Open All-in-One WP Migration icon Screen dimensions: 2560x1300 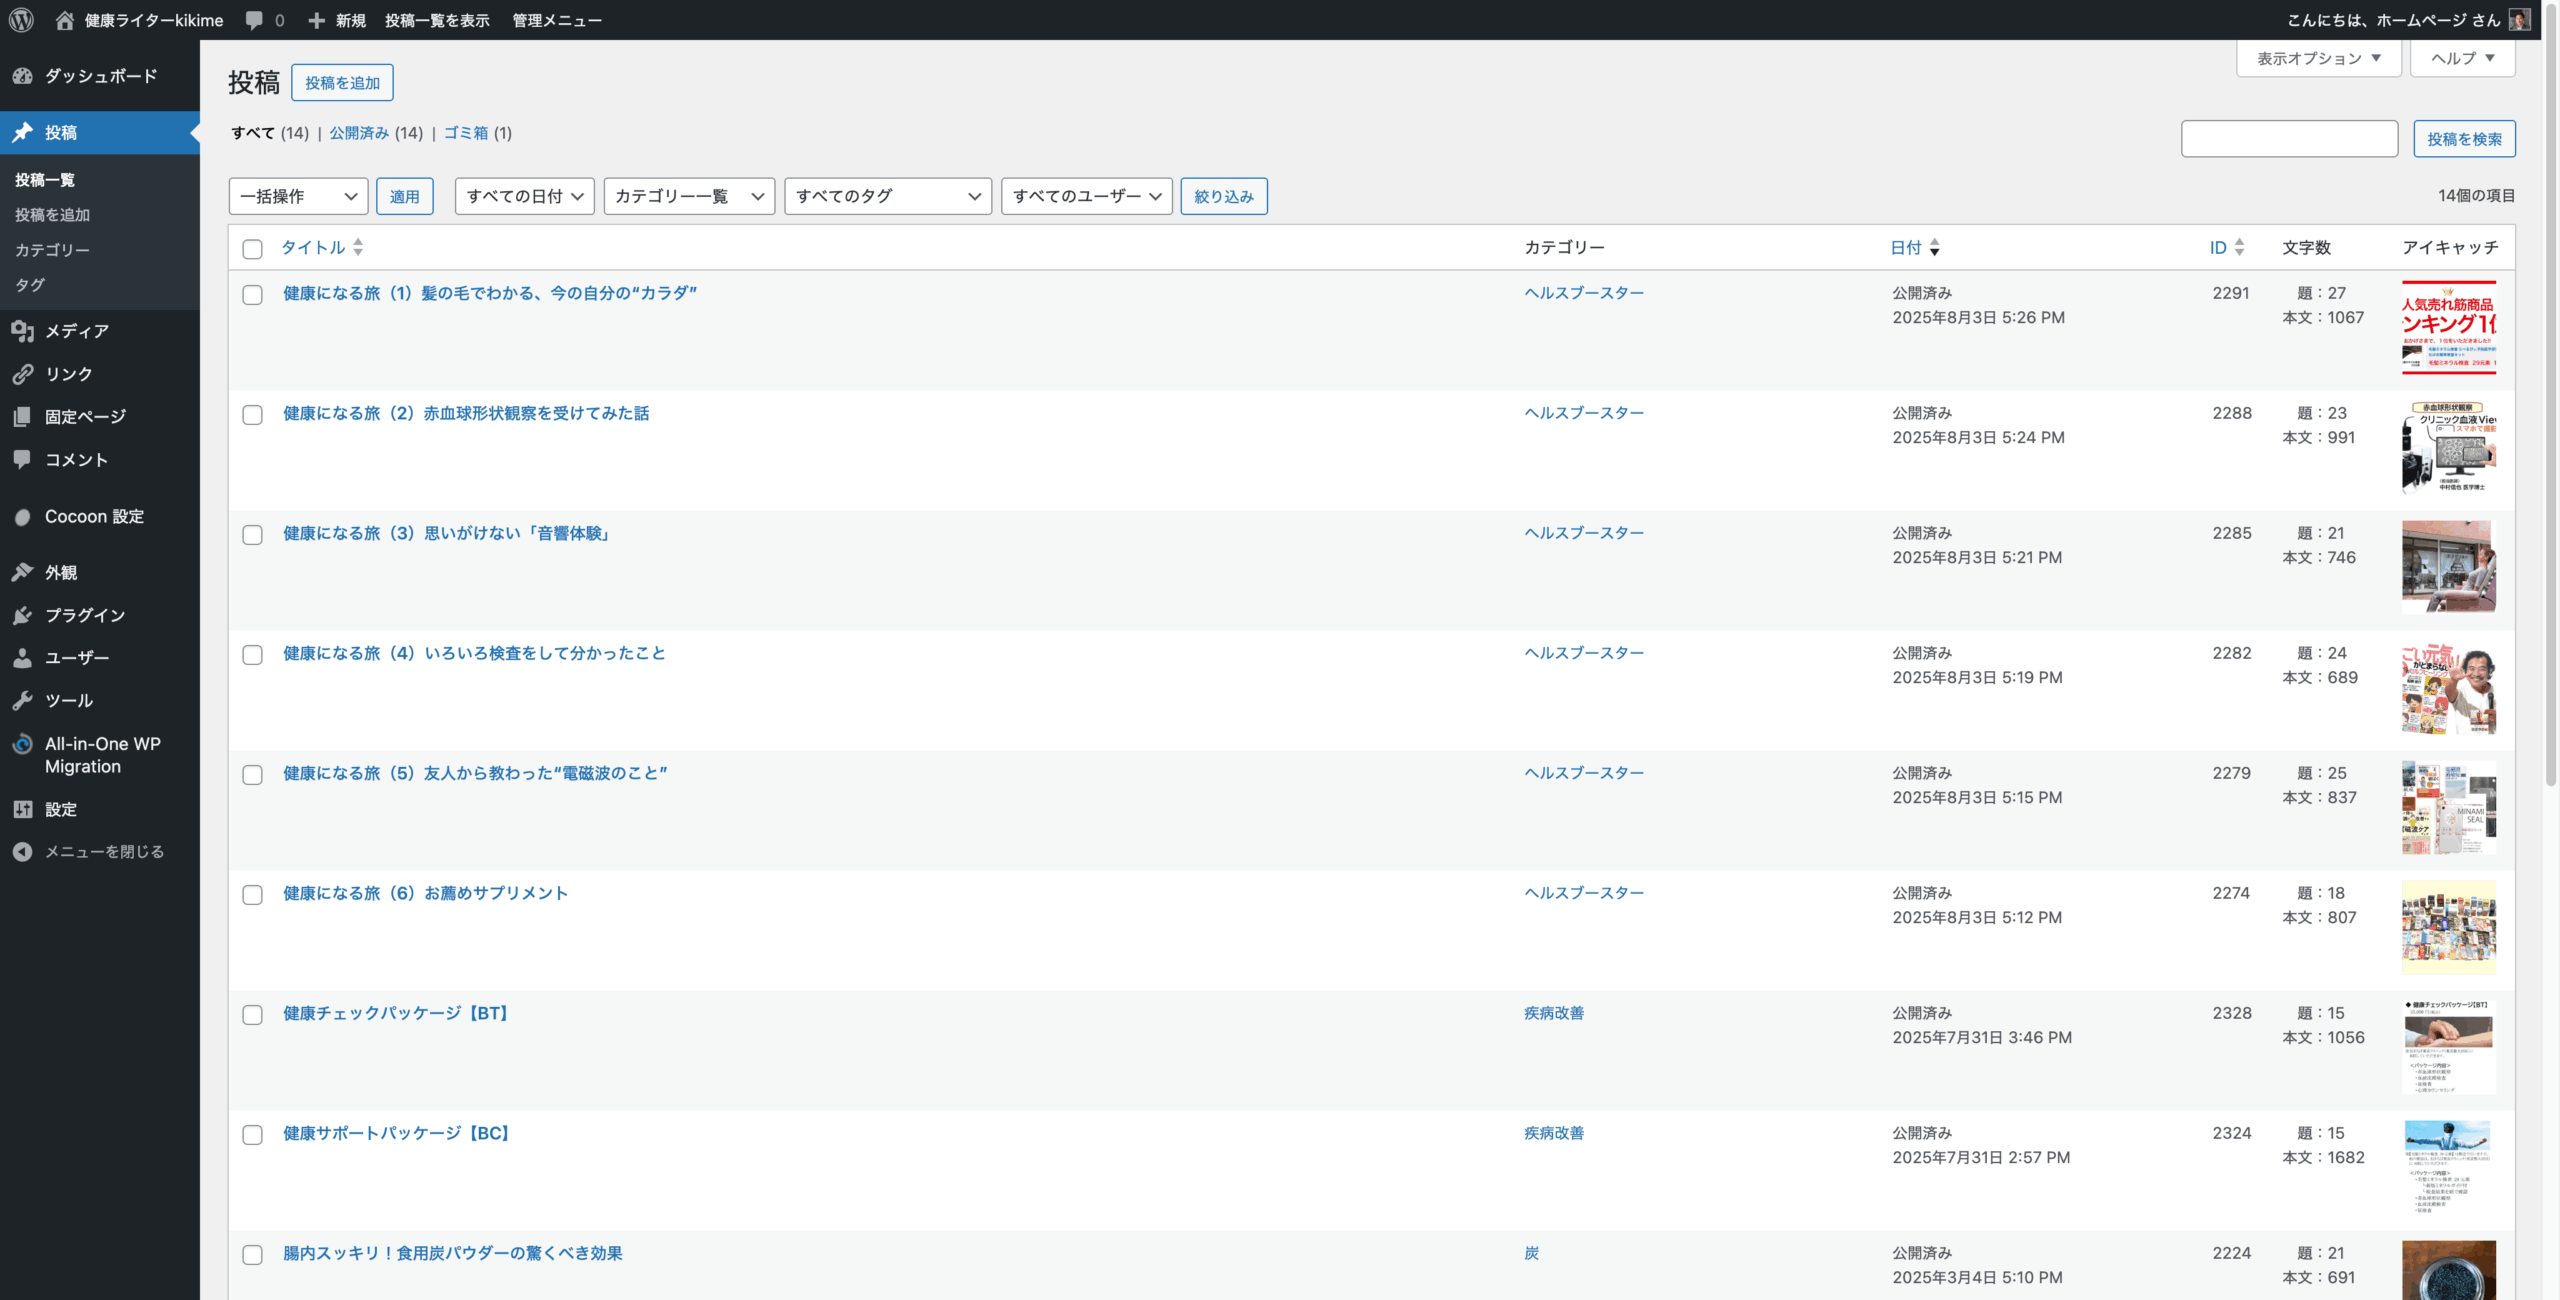tap(22, 744)
